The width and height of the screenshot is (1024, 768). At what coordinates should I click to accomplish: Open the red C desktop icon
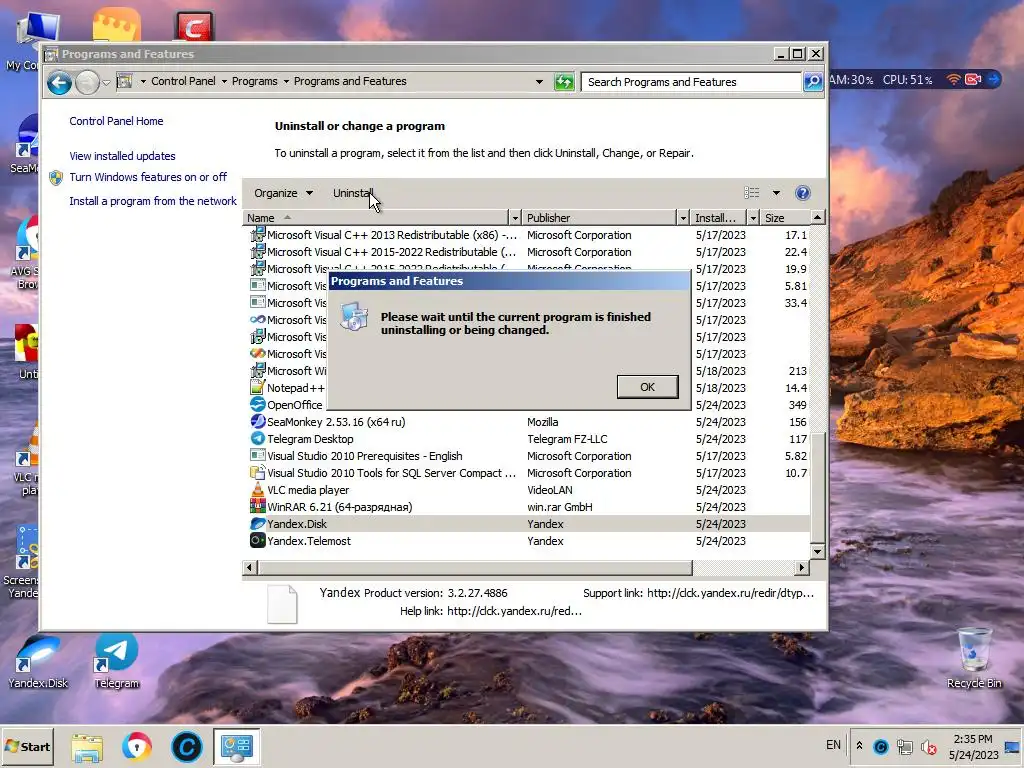click(x=194, y=26)
